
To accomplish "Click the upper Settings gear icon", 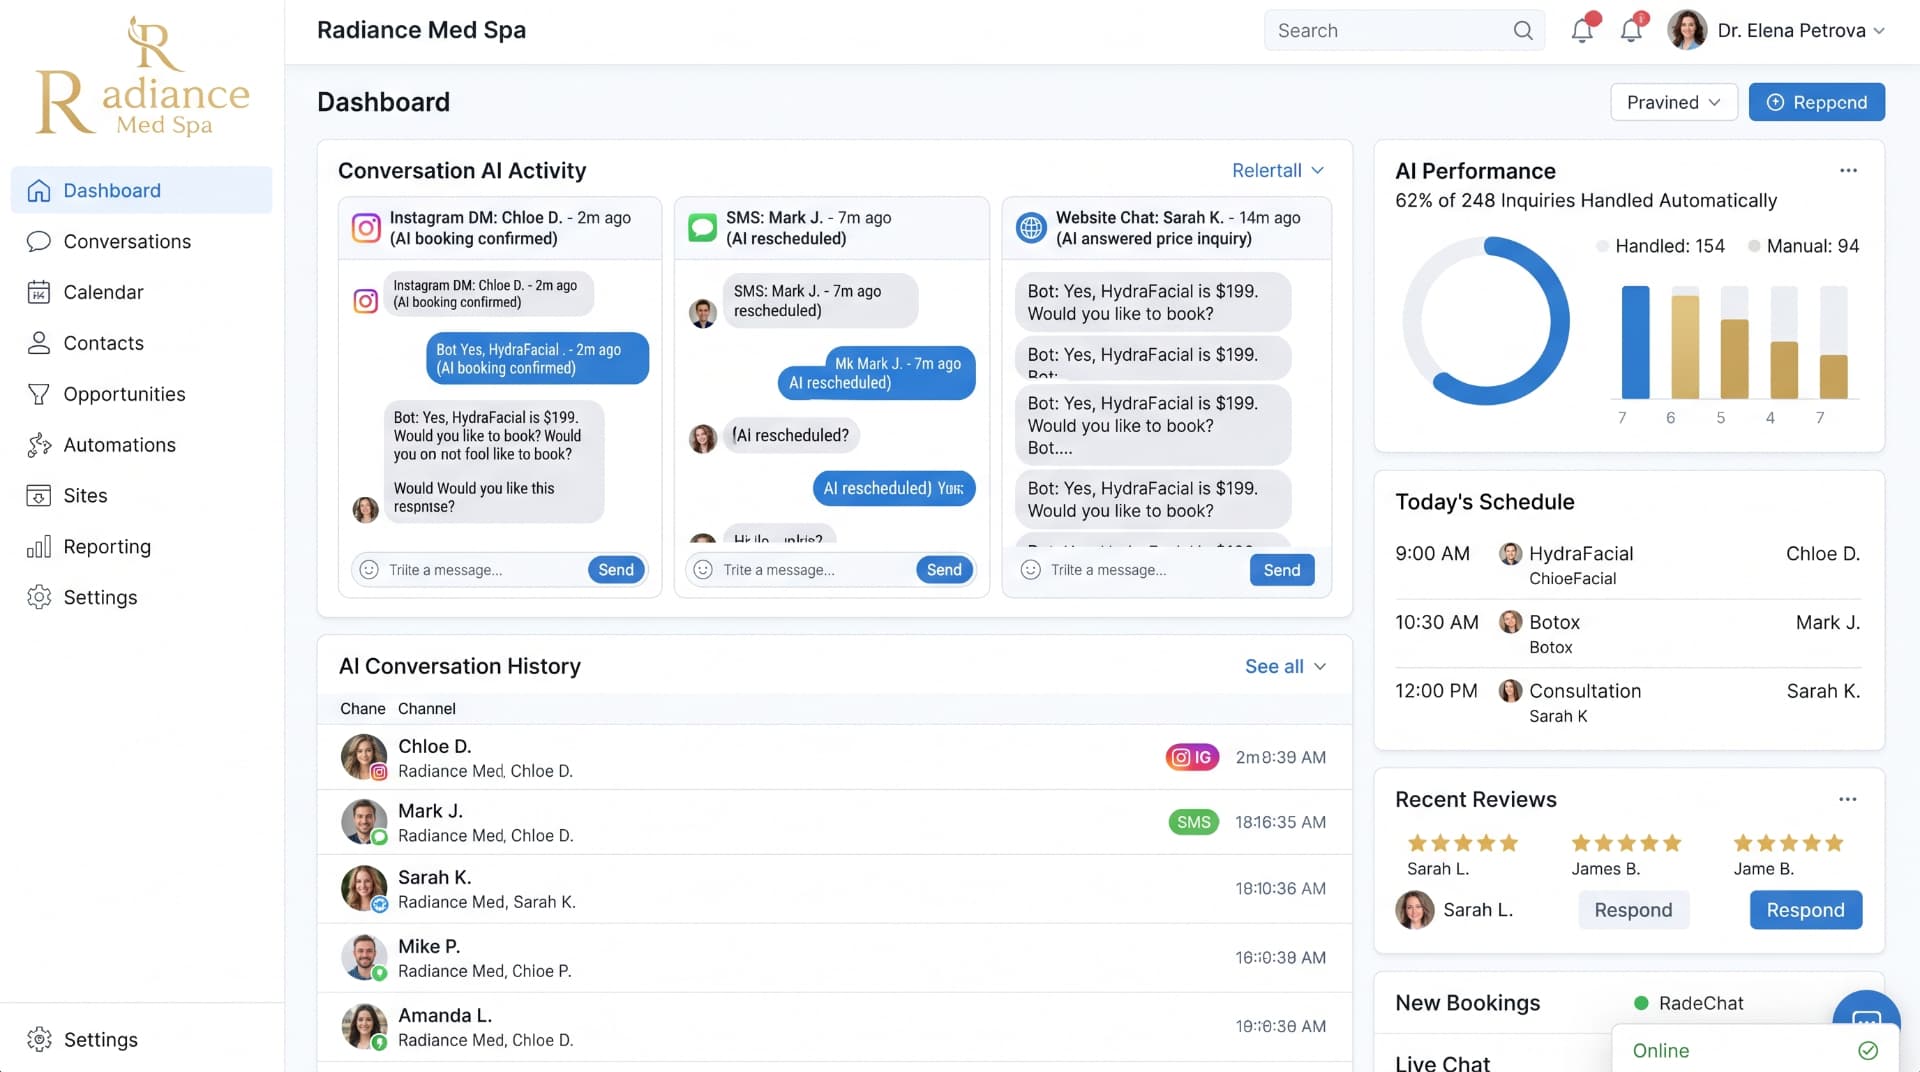I will tap(39, 597).
